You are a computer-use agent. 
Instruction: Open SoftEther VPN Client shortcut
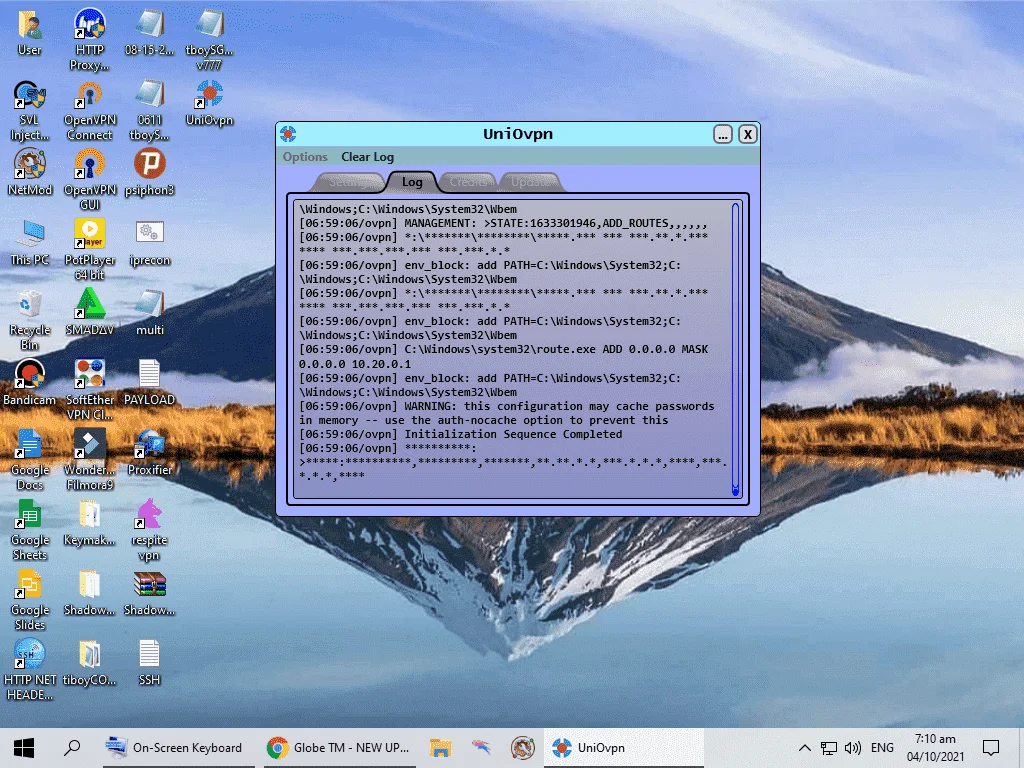click(x=89, y=389)
